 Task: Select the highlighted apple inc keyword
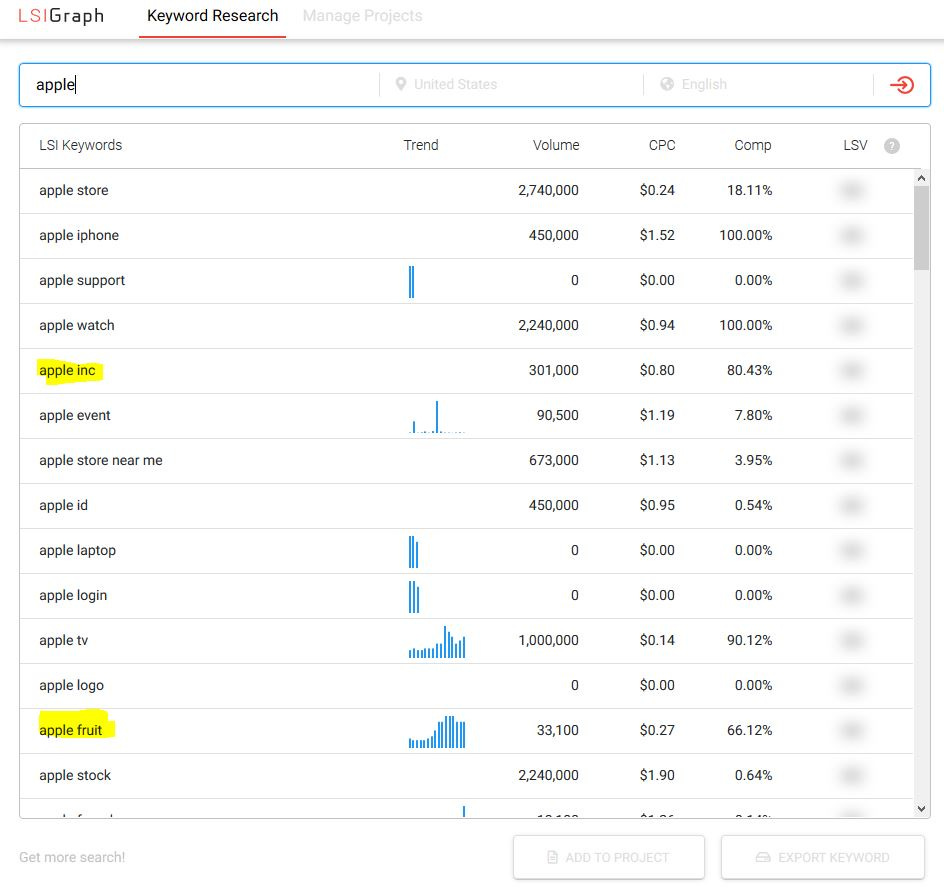coord(67,370)
